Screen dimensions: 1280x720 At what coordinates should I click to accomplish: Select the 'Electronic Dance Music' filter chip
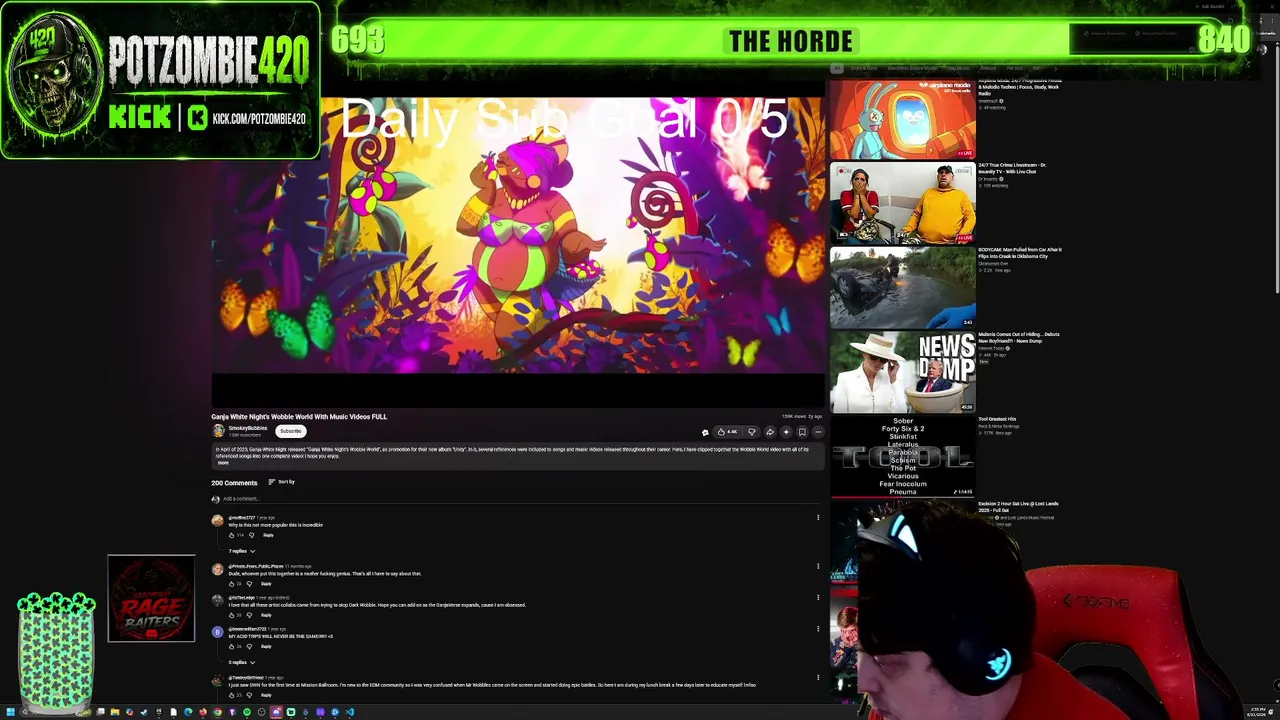tap(915, 68)
